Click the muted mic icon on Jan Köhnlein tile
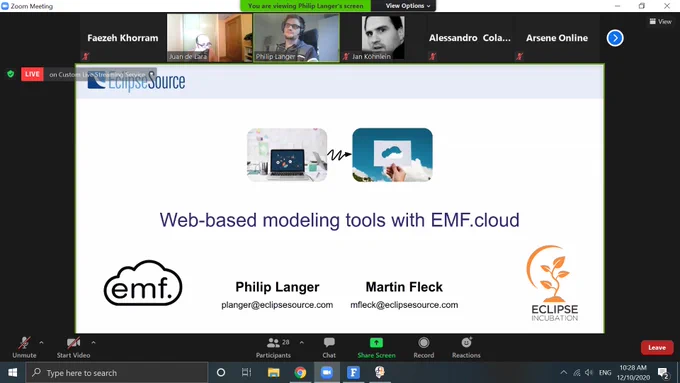The width and height of the screenshot is (680, 383). point(346,56)
